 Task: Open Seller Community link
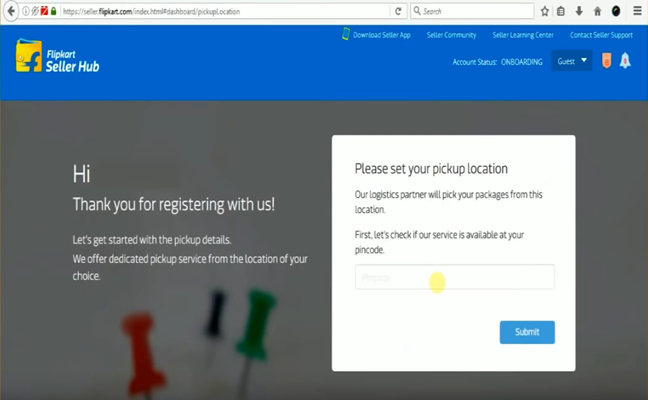click(x=451, y=35)
